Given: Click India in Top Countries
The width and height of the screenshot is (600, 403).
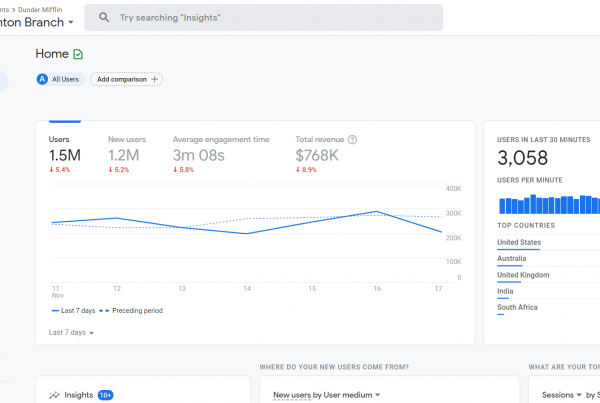Looking at the screenshot, I should [x=505, y=291].
